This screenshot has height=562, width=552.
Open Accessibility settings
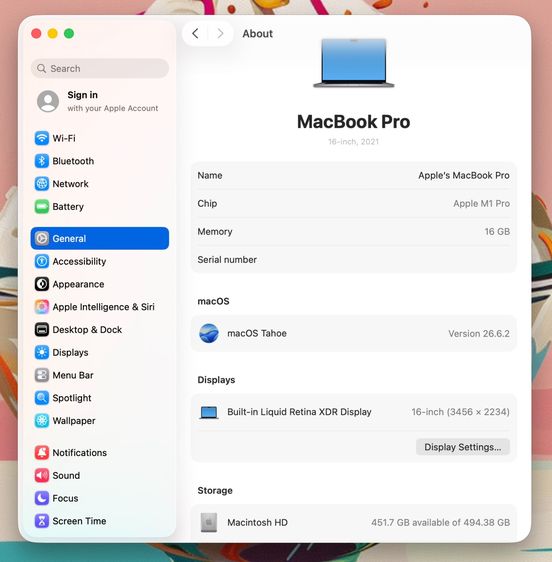100,261
